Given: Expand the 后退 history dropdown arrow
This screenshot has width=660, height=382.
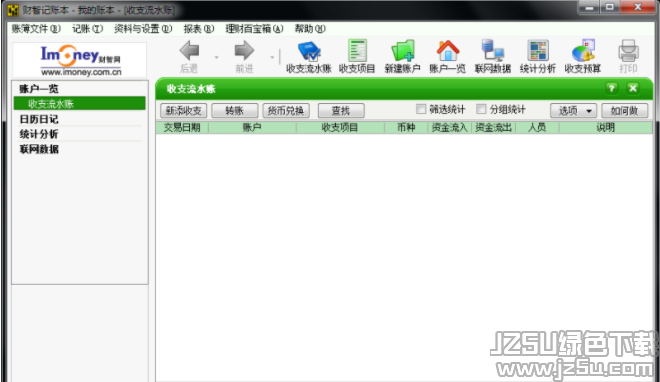Looking at the screenshot, I should pos(216,57).
